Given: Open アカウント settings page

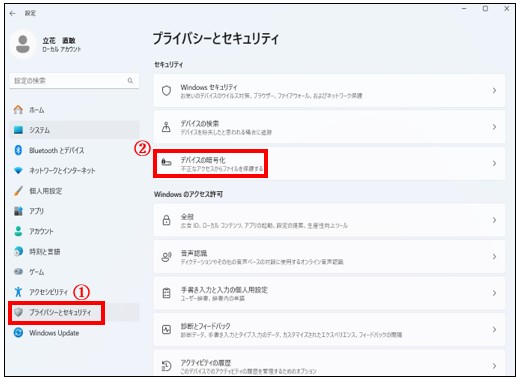Looking at the screenshot, I should pyautogui.click(x=74, y=231).
